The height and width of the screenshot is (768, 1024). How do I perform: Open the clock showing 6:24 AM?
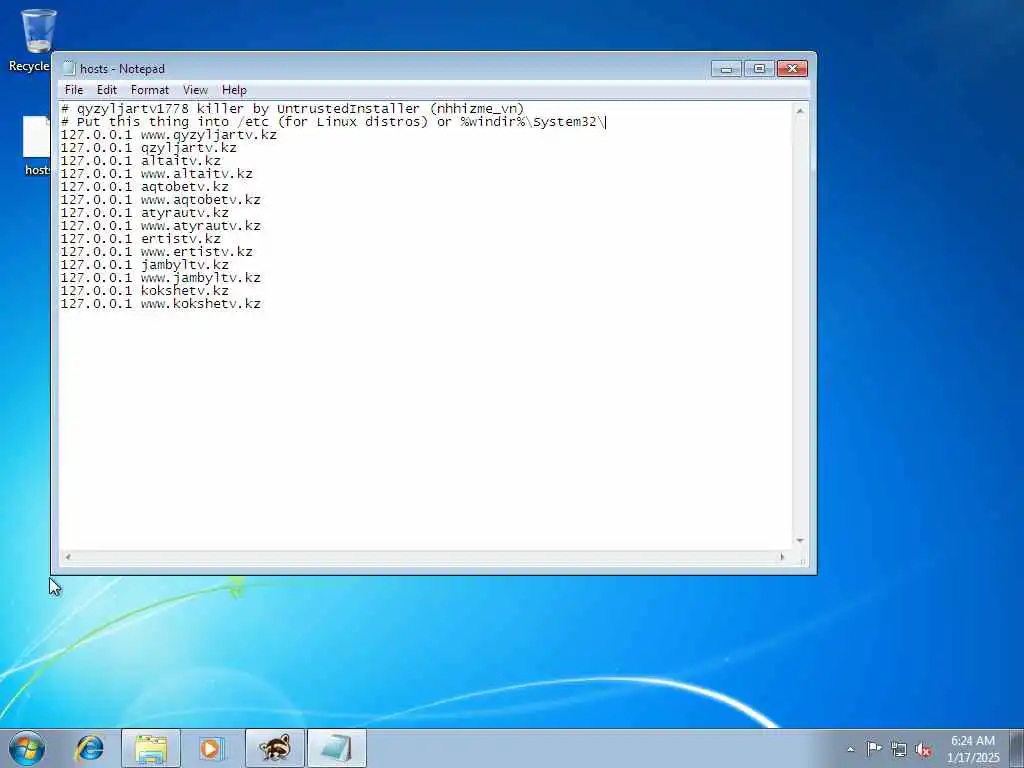[x=973, y=749]
